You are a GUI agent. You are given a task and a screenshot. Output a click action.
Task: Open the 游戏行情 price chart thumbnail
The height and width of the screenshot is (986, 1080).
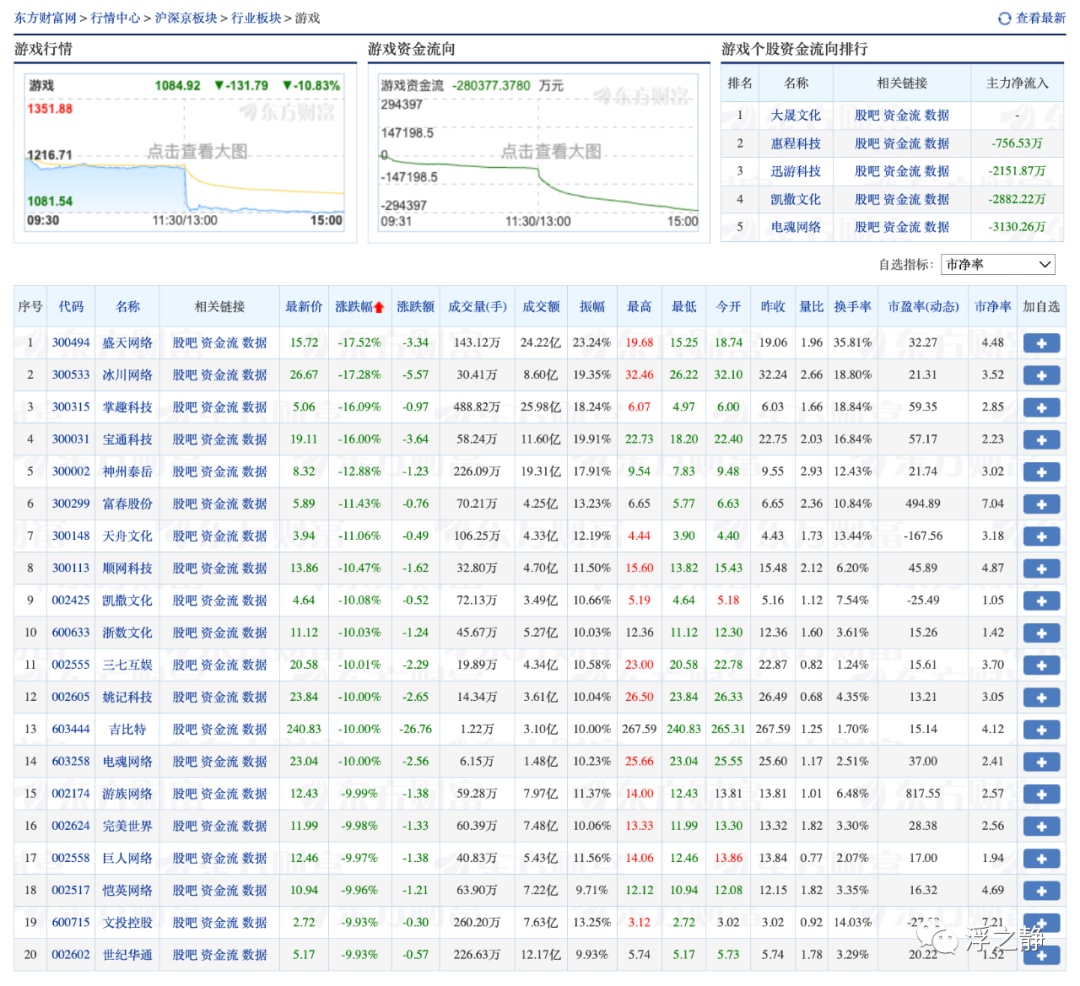(x=185, y=152)
